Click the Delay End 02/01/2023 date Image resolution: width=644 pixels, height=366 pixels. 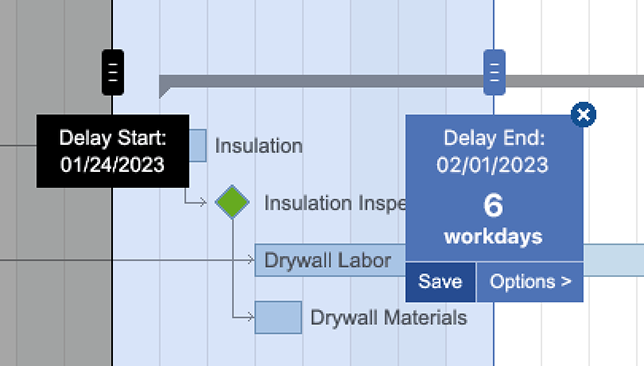[x=492, y=165]
